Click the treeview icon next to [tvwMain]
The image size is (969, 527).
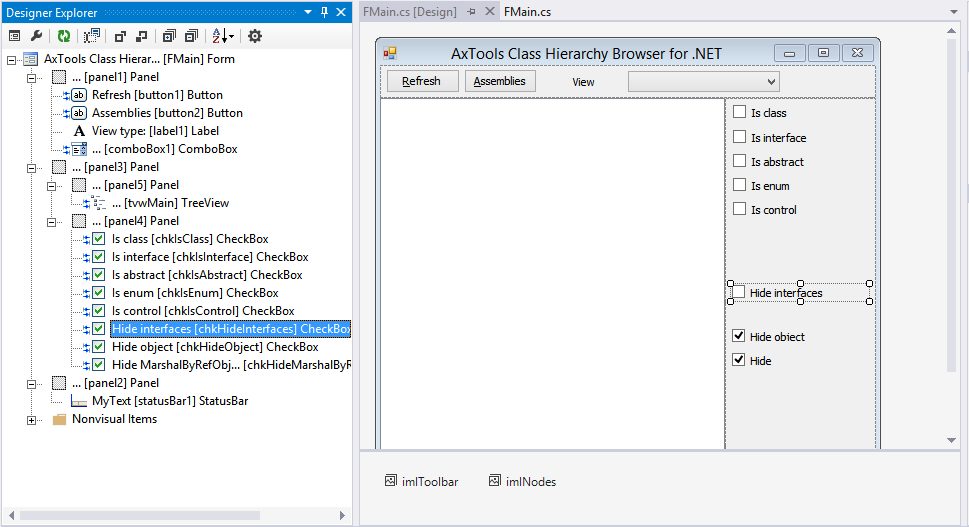coord(99,203)
